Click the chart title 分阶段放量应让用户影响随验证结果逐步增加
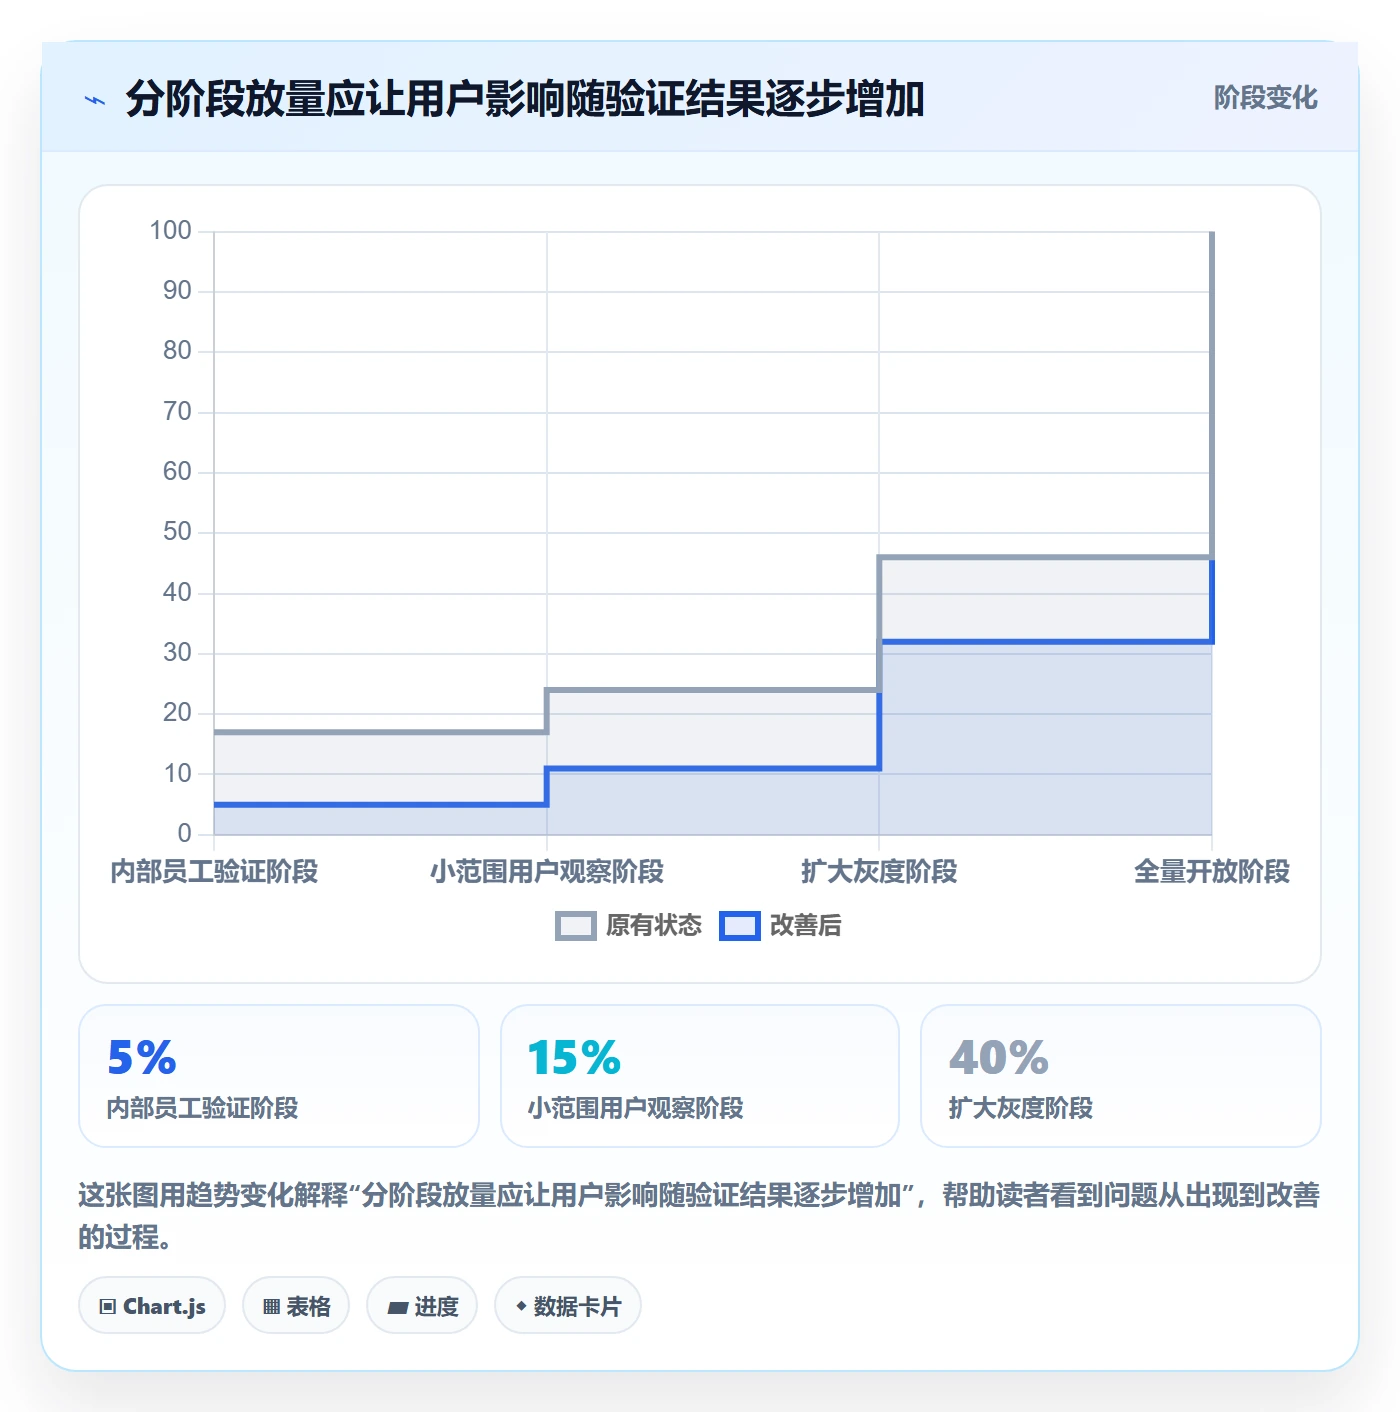The image size is (1400, 1412). [x=525, y=99]
